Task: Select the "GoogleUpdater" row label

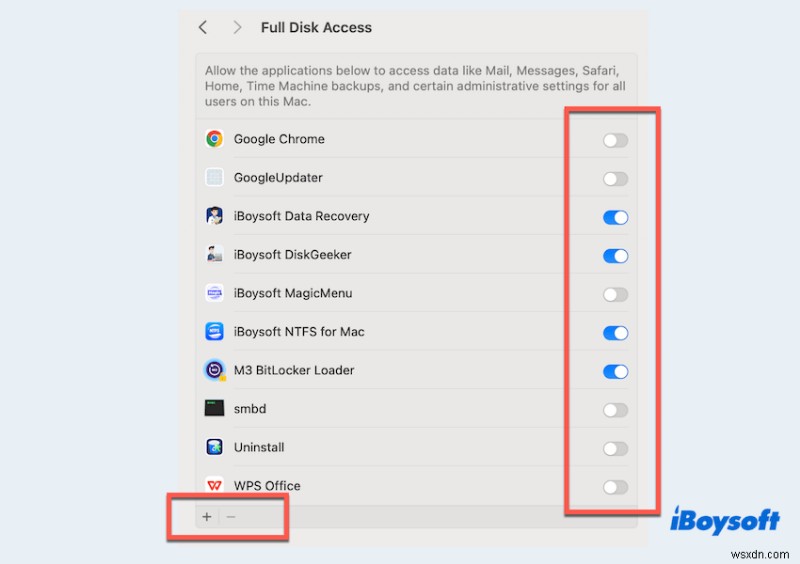Action: click(278, 178)
